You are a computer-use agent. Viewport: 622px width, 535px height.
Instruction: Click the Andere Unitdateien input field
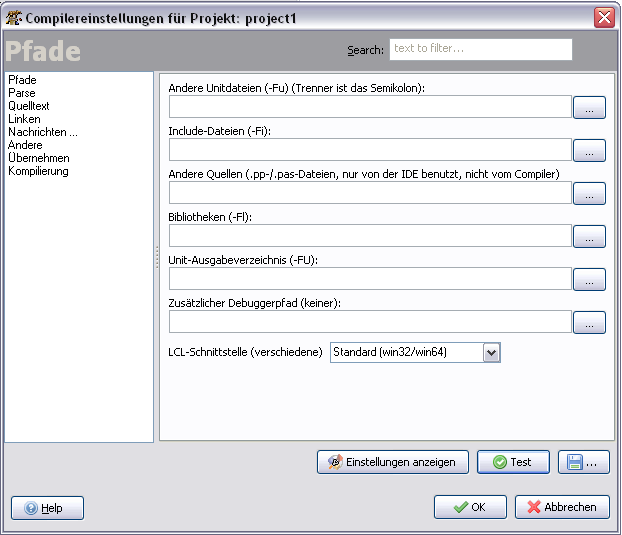(370, 107)
